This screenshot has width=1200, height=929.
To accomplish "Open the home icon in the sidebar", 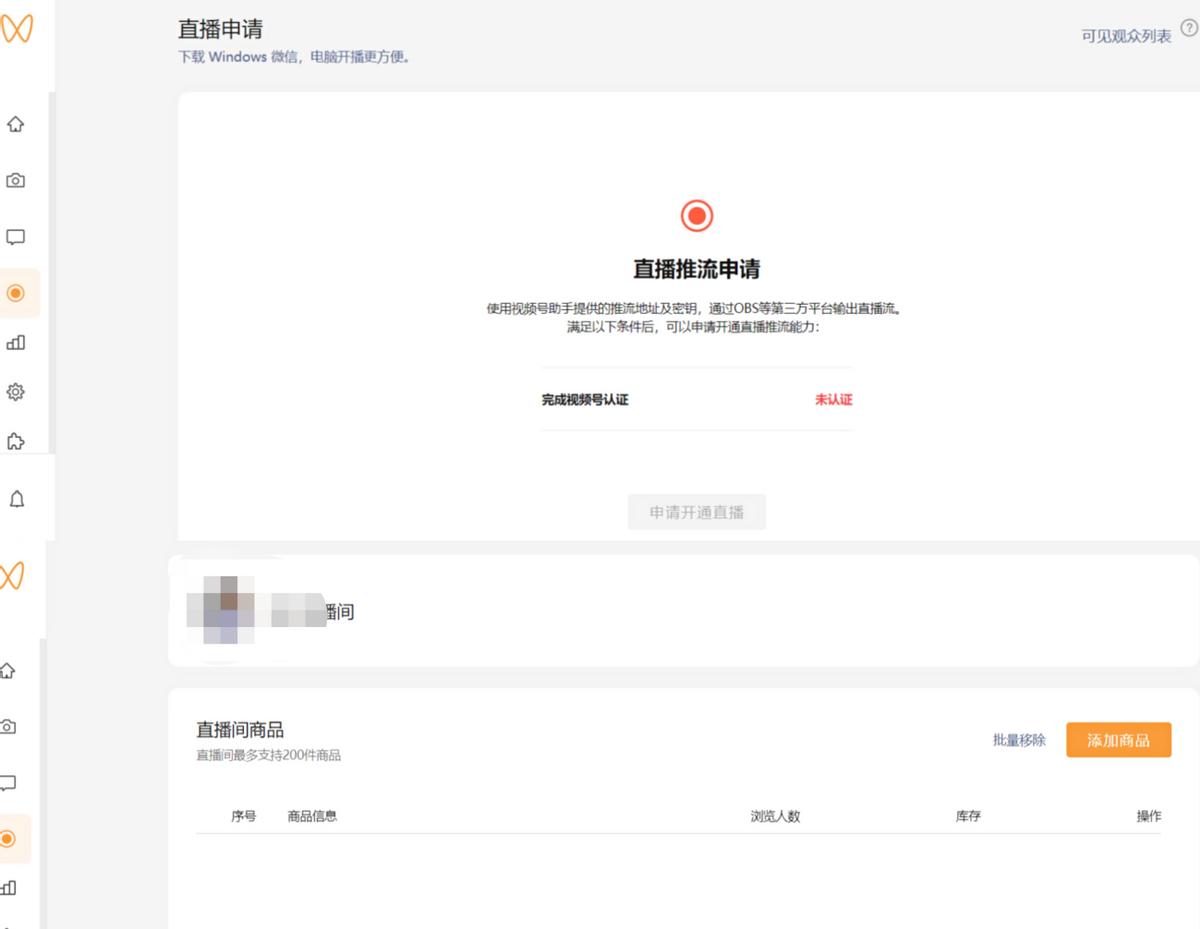I will point(14,124).
